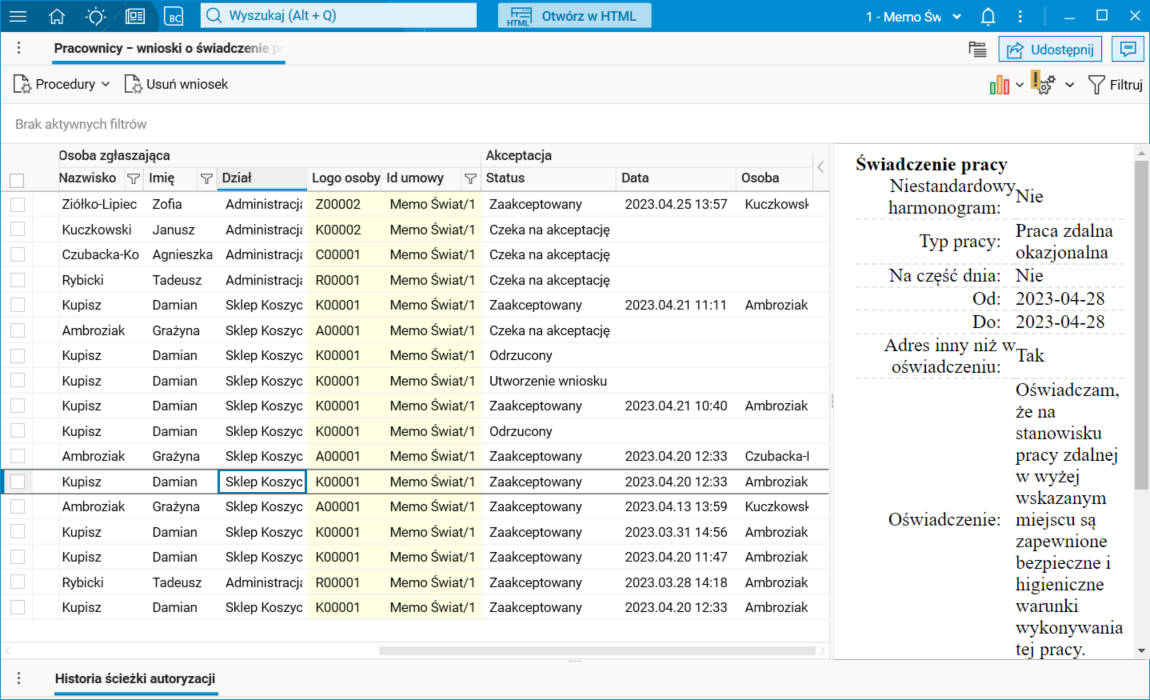Click scroll-down arrow of details panel
The width and height of the screenshot is (1150, 700).
click(1141, 651)
